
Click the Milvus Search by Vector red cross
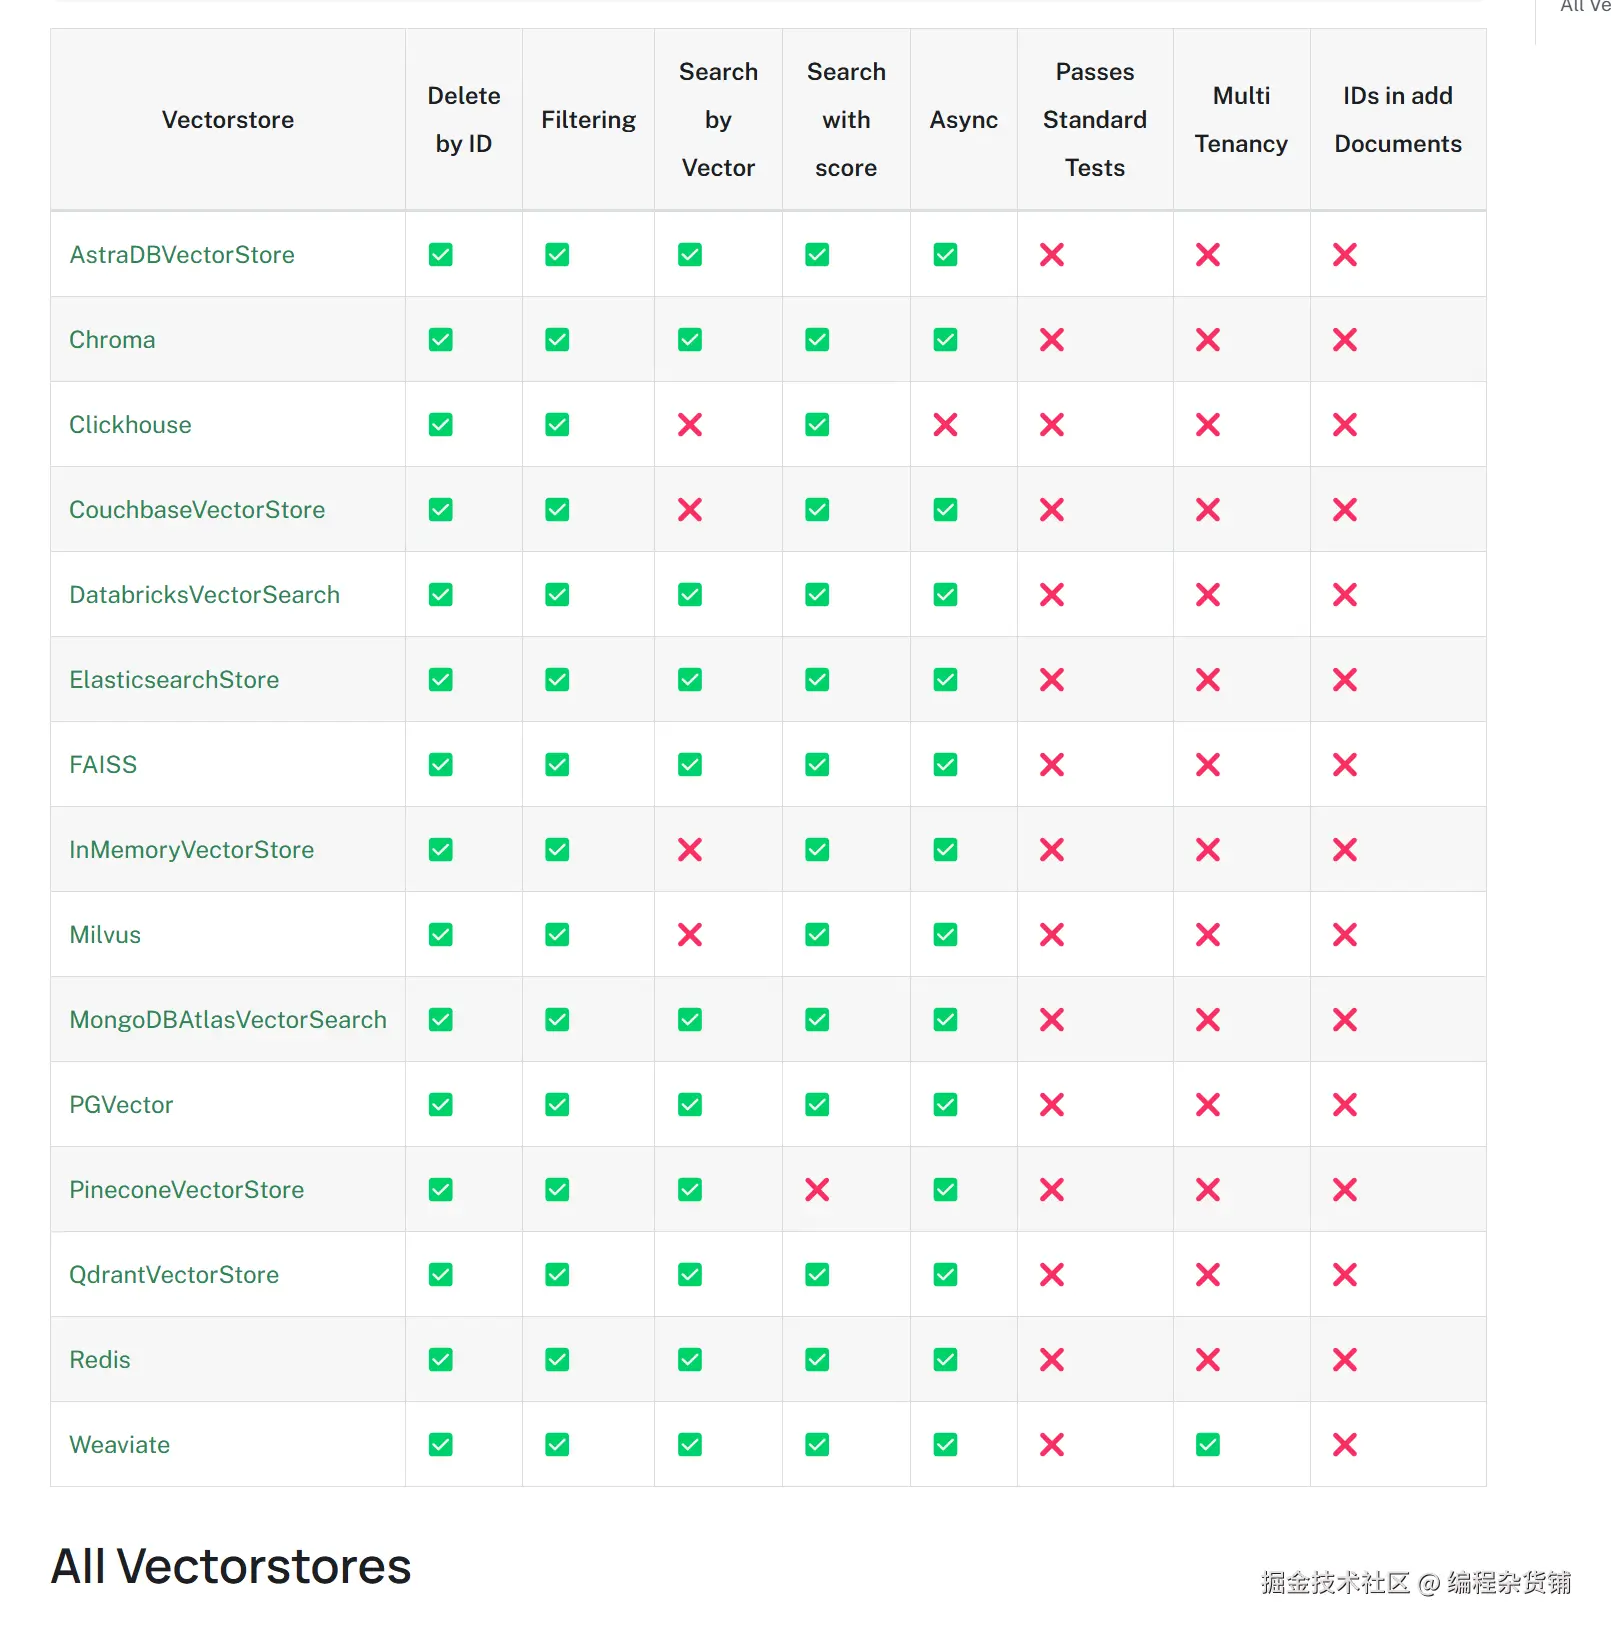click(x=689, y=935)
